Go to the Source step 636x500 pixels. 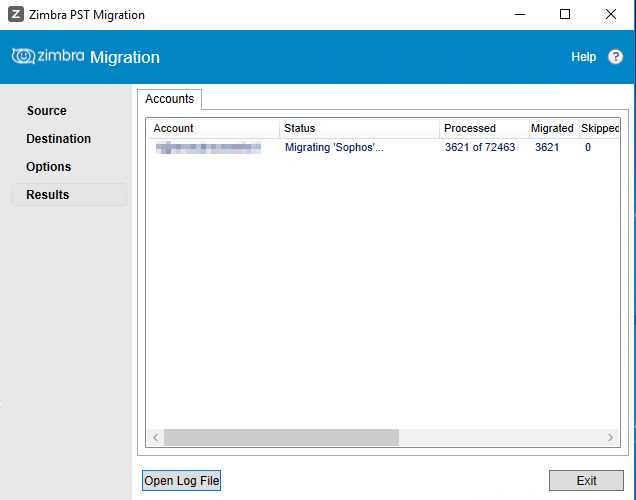click(47, 111)
